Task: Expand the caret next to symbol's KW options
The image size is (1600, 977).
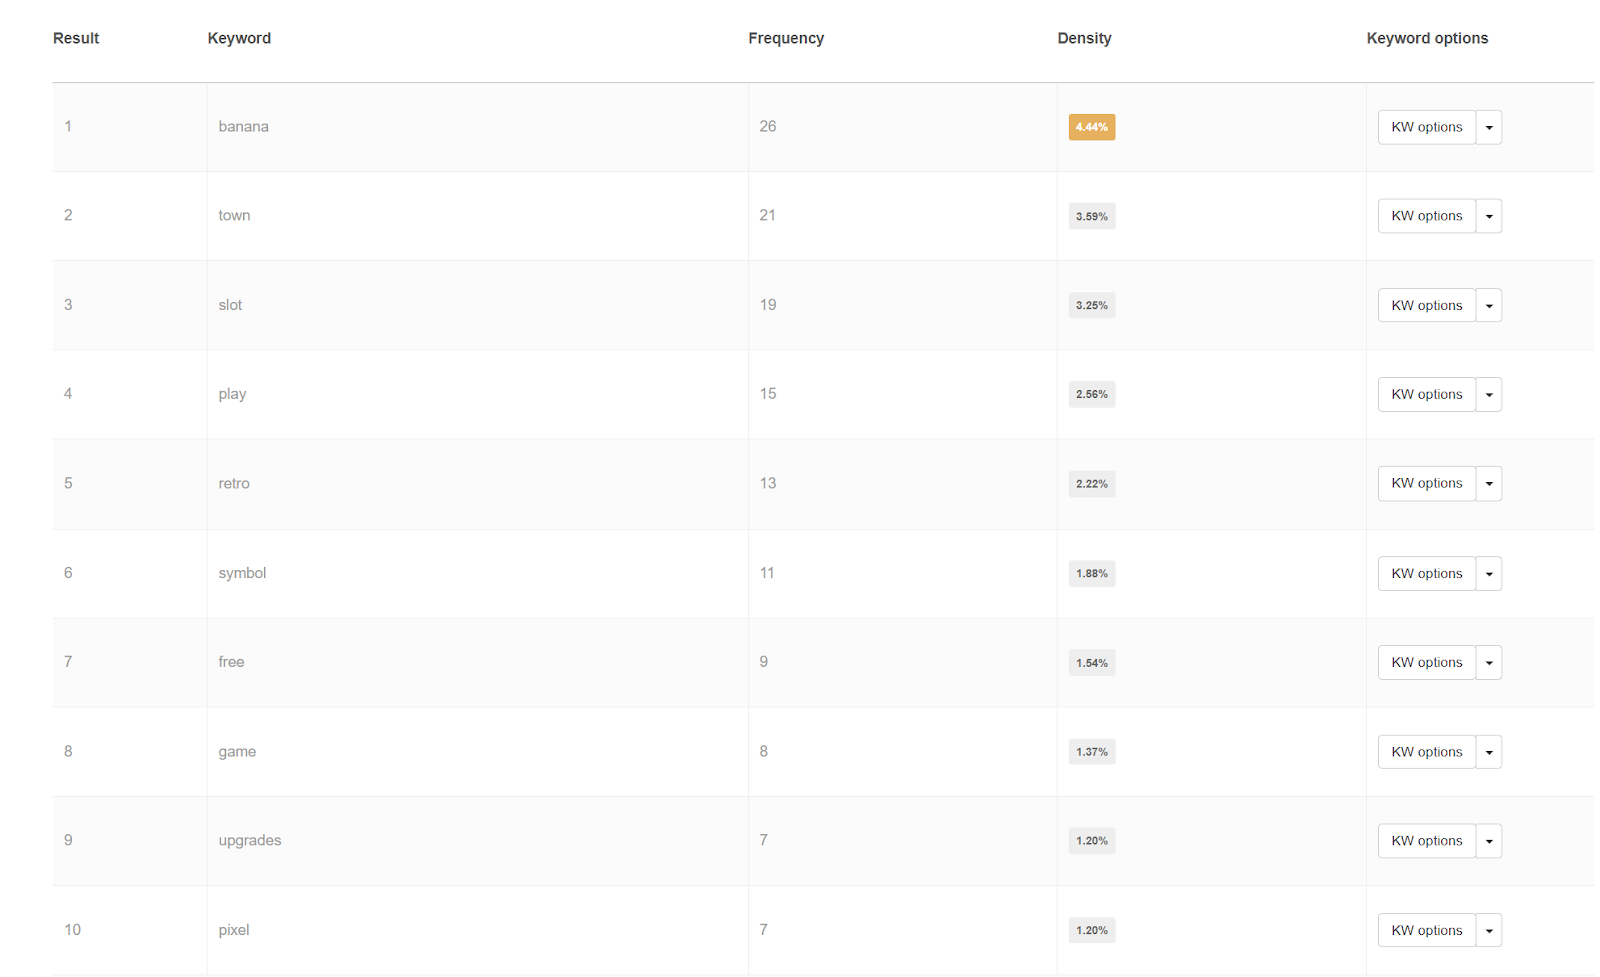Action: (1488, 573)
